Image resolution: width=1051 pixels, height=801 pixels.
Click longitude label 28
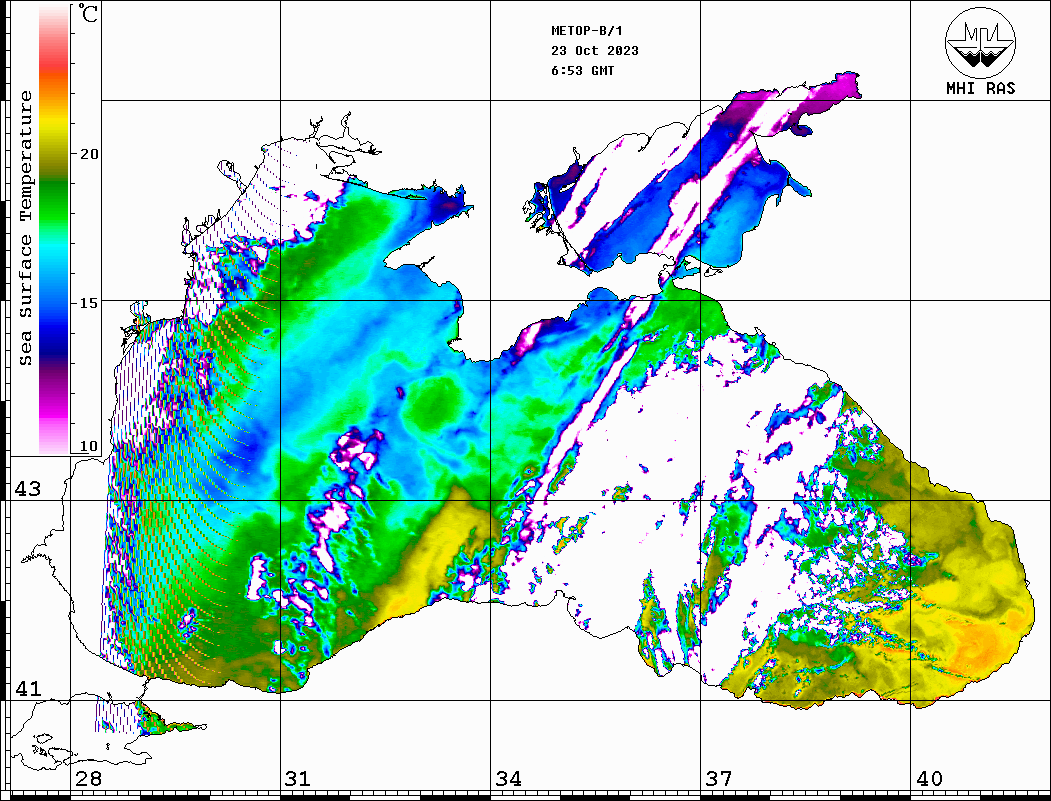88,779
